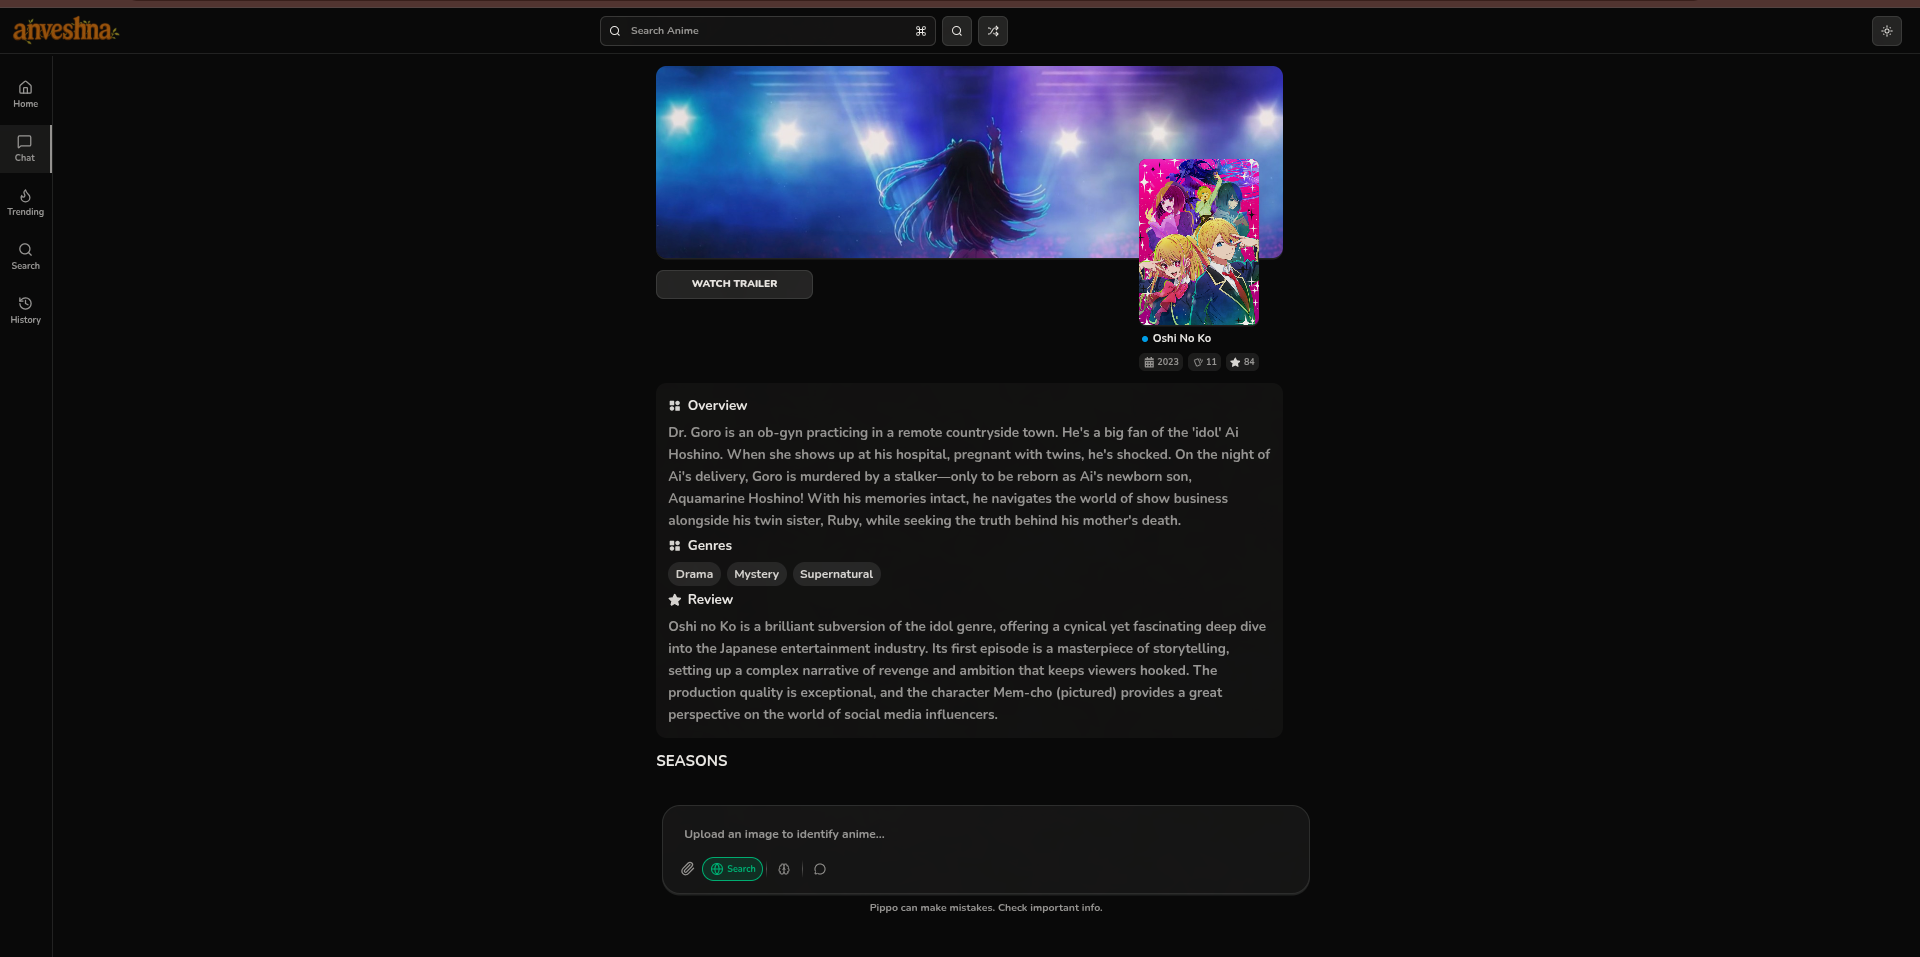Focus the Search Anime input field
1920x957 pixels.
tap(768, 31)
